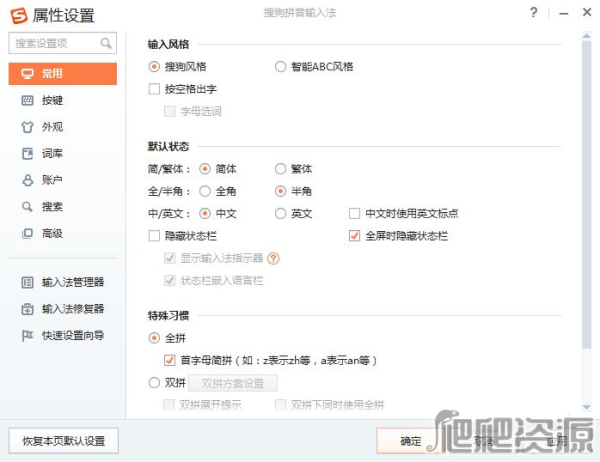Image resolution: width=600 pixels, height=462 pixels.
Task: Click the dictionary icon beside 词库
Action: point(27,153)
